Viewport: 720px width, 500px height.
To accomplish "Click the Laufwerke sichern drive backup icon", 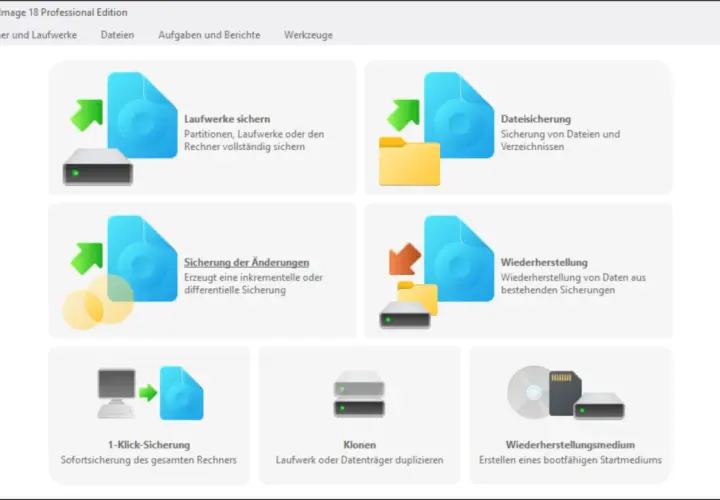I will click(x=120, y=129).
